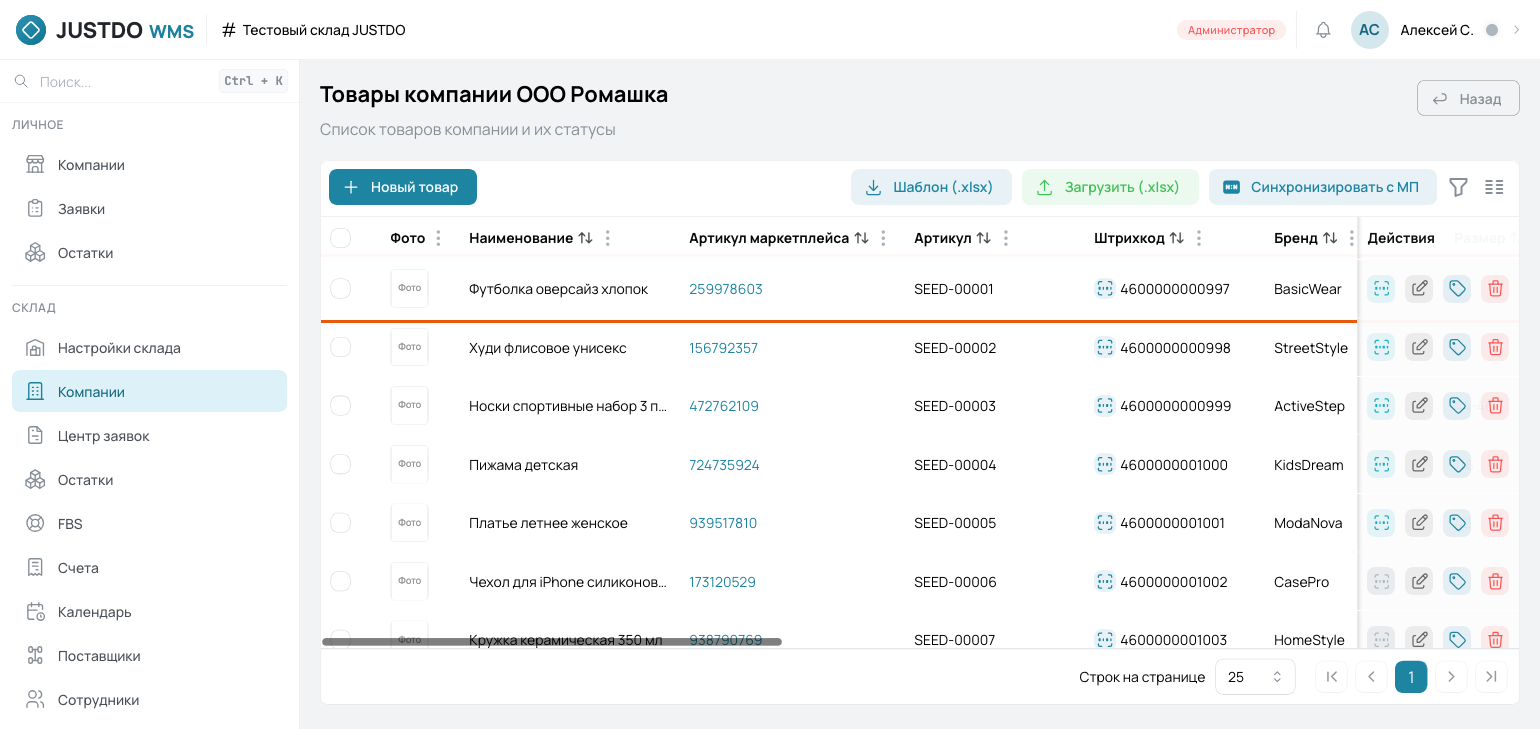Tick the Платье летнее женское checkbox

click(341, 523)
